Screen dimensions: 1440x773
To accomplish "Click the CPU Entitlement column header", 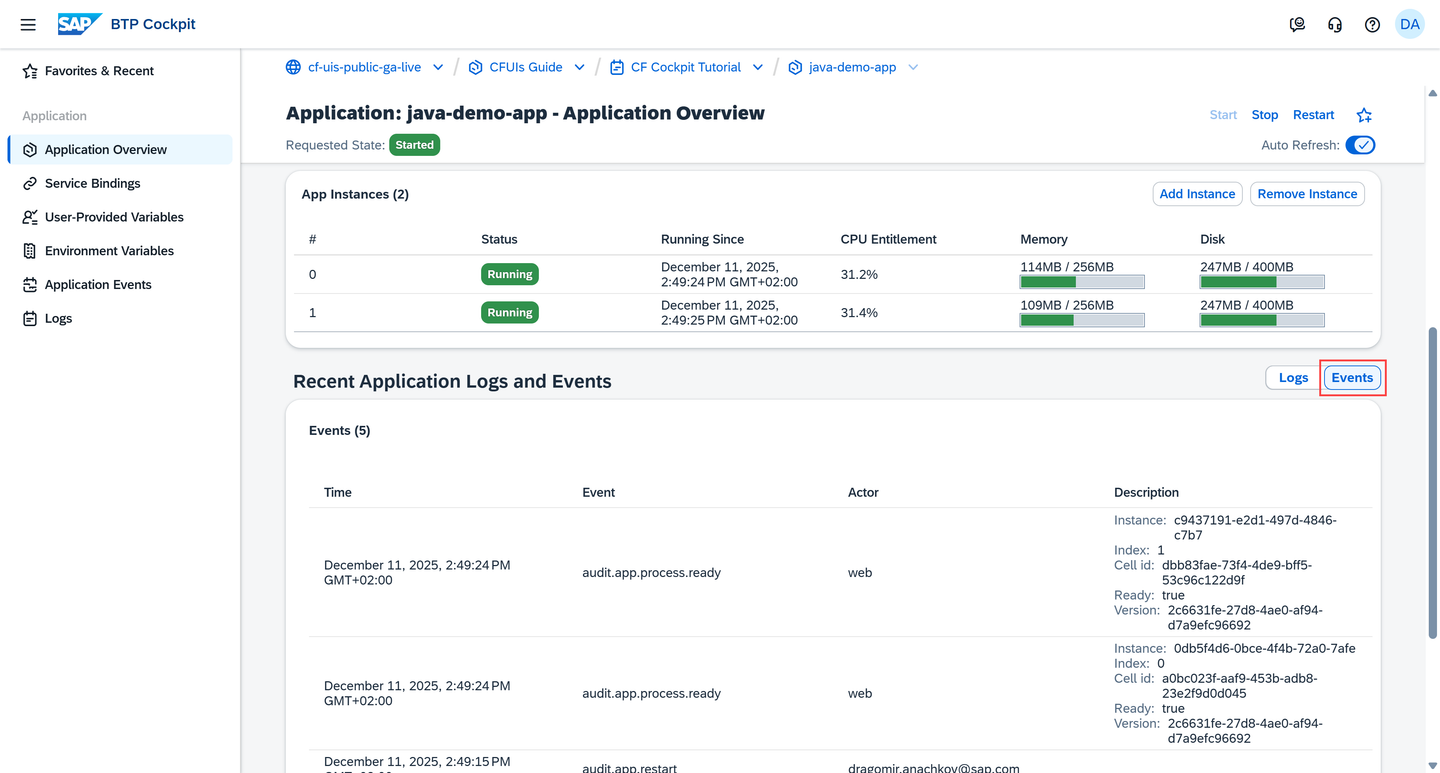I will click(x=889, y=239).
